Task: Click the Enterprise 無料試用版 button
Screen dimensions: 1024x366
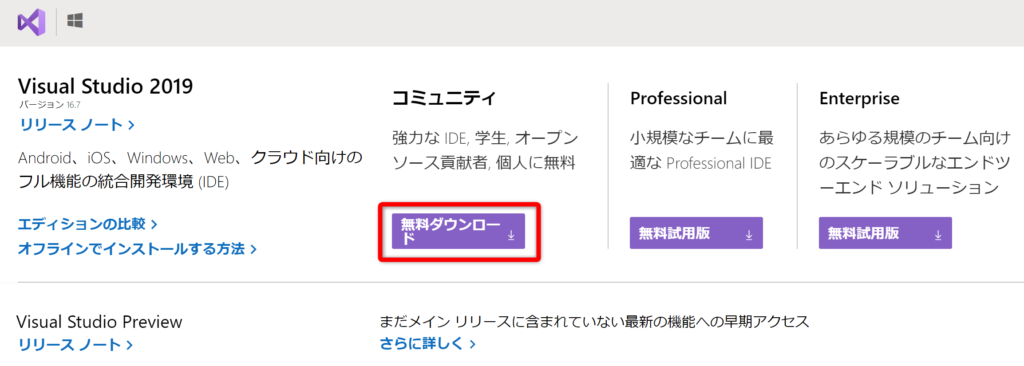Action: tap(885, 233)
